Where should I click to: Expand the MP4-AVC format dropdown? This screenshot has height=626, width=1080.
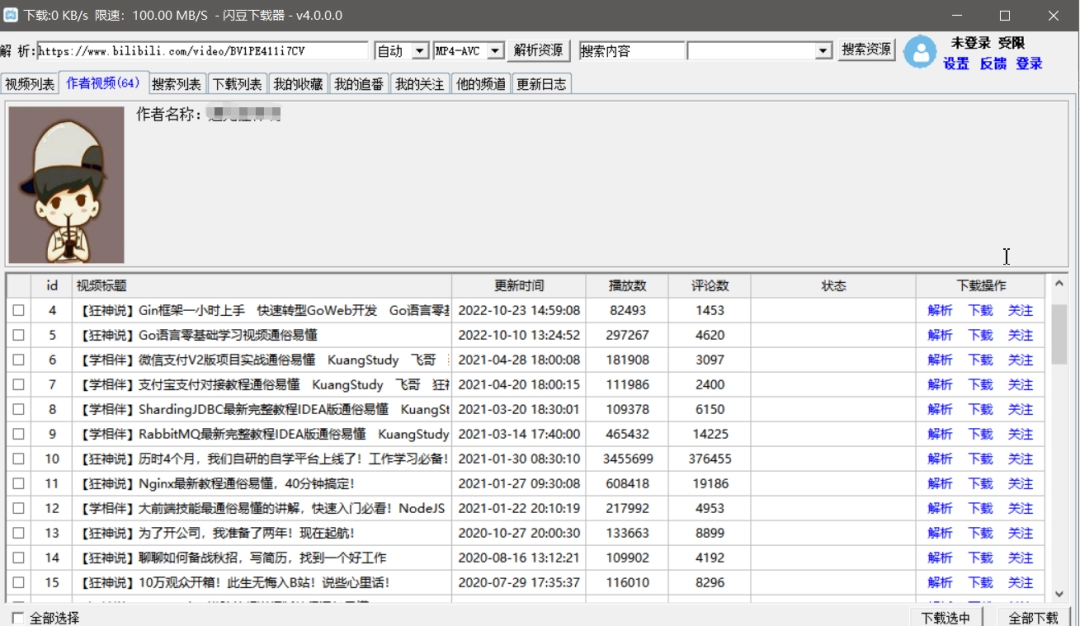pyautogui.click(x=468, y=51)
